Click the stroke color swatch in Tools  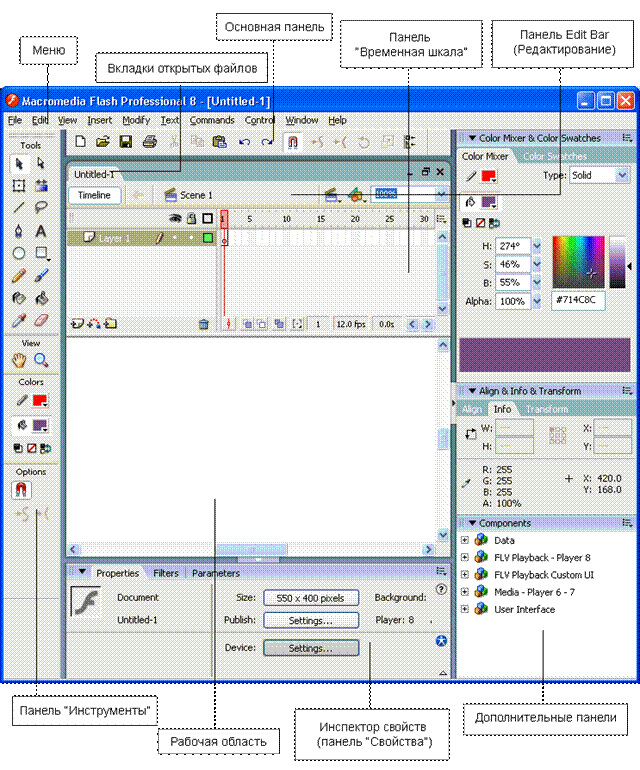coord(40,401)
